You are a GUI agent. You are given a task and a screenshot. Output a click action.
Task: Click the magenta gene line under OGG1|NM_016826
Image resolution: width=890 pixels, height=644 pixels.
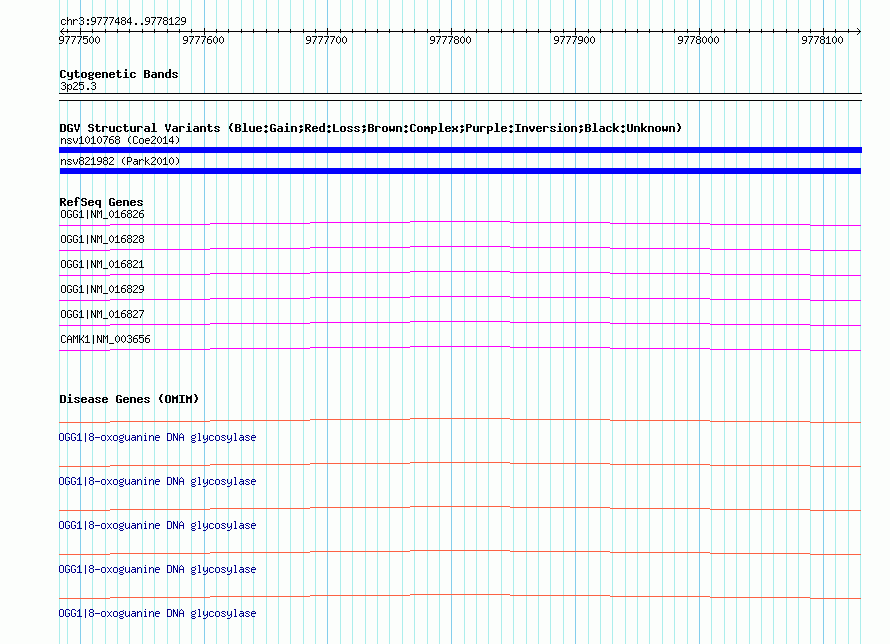pos(460,224)
